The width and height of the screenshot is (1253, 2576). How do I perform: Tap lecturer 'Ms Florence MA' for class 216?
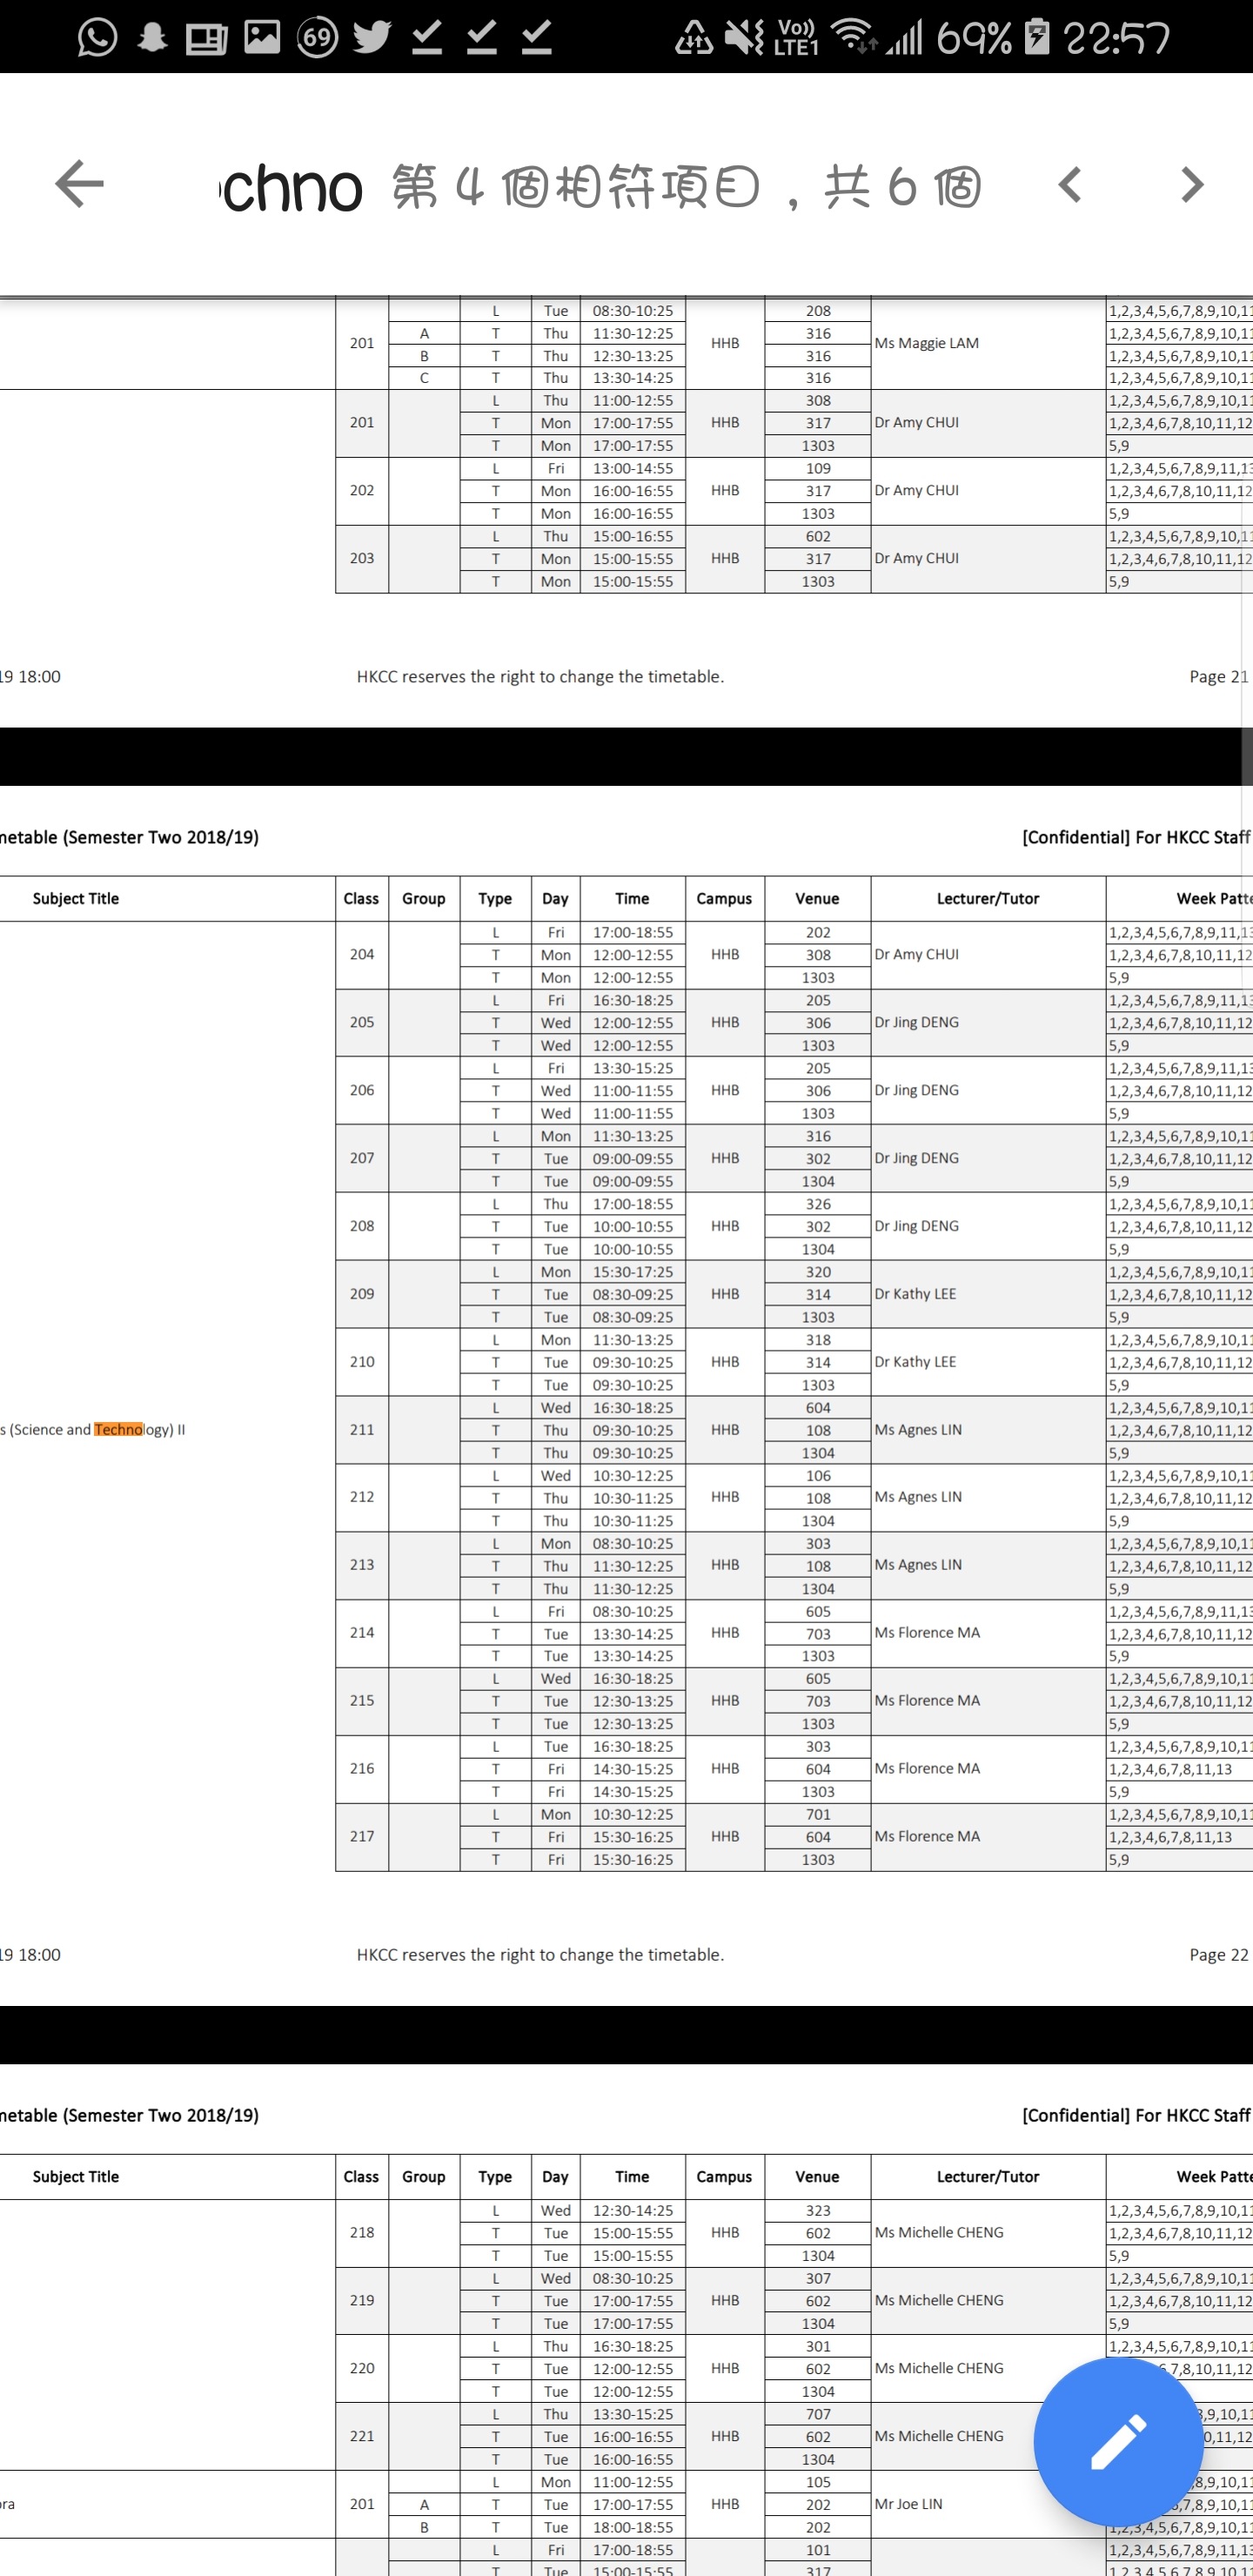pos(927,1769)
